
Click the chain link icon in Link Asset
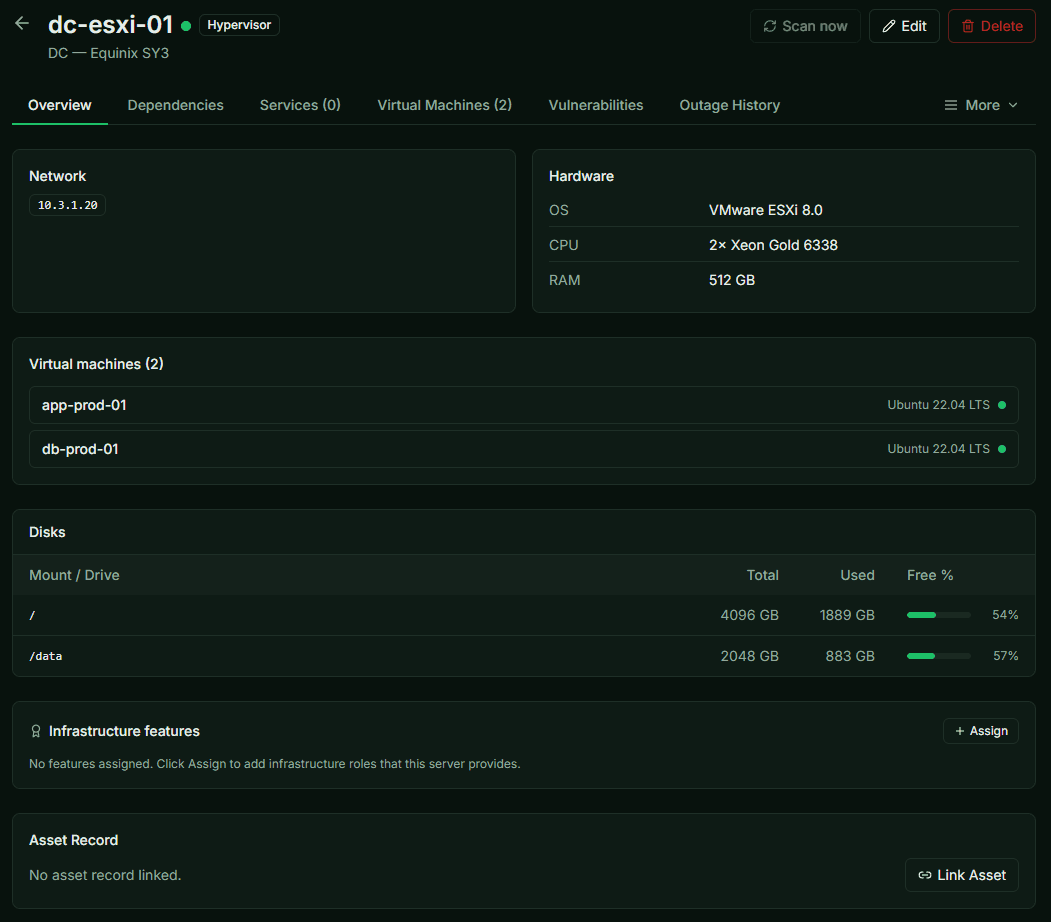point(925,875)
